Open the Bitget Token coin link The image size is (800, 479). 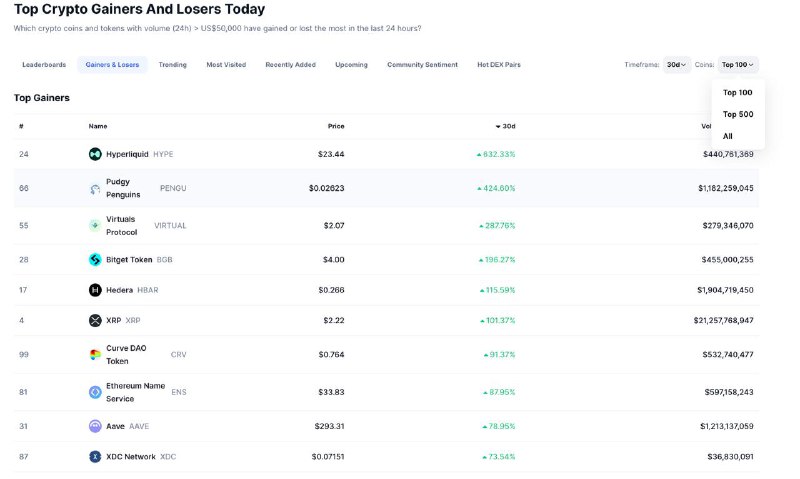[x=129, y=260]
